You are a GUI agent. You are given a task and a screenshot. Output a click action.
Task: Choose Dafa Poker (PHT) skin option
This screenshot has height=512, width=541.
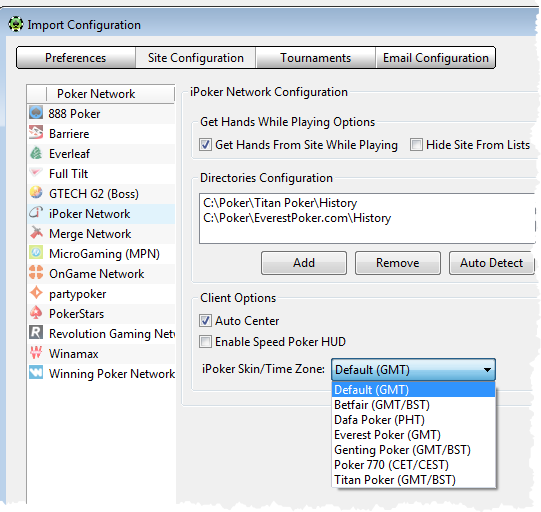point(413,420)
